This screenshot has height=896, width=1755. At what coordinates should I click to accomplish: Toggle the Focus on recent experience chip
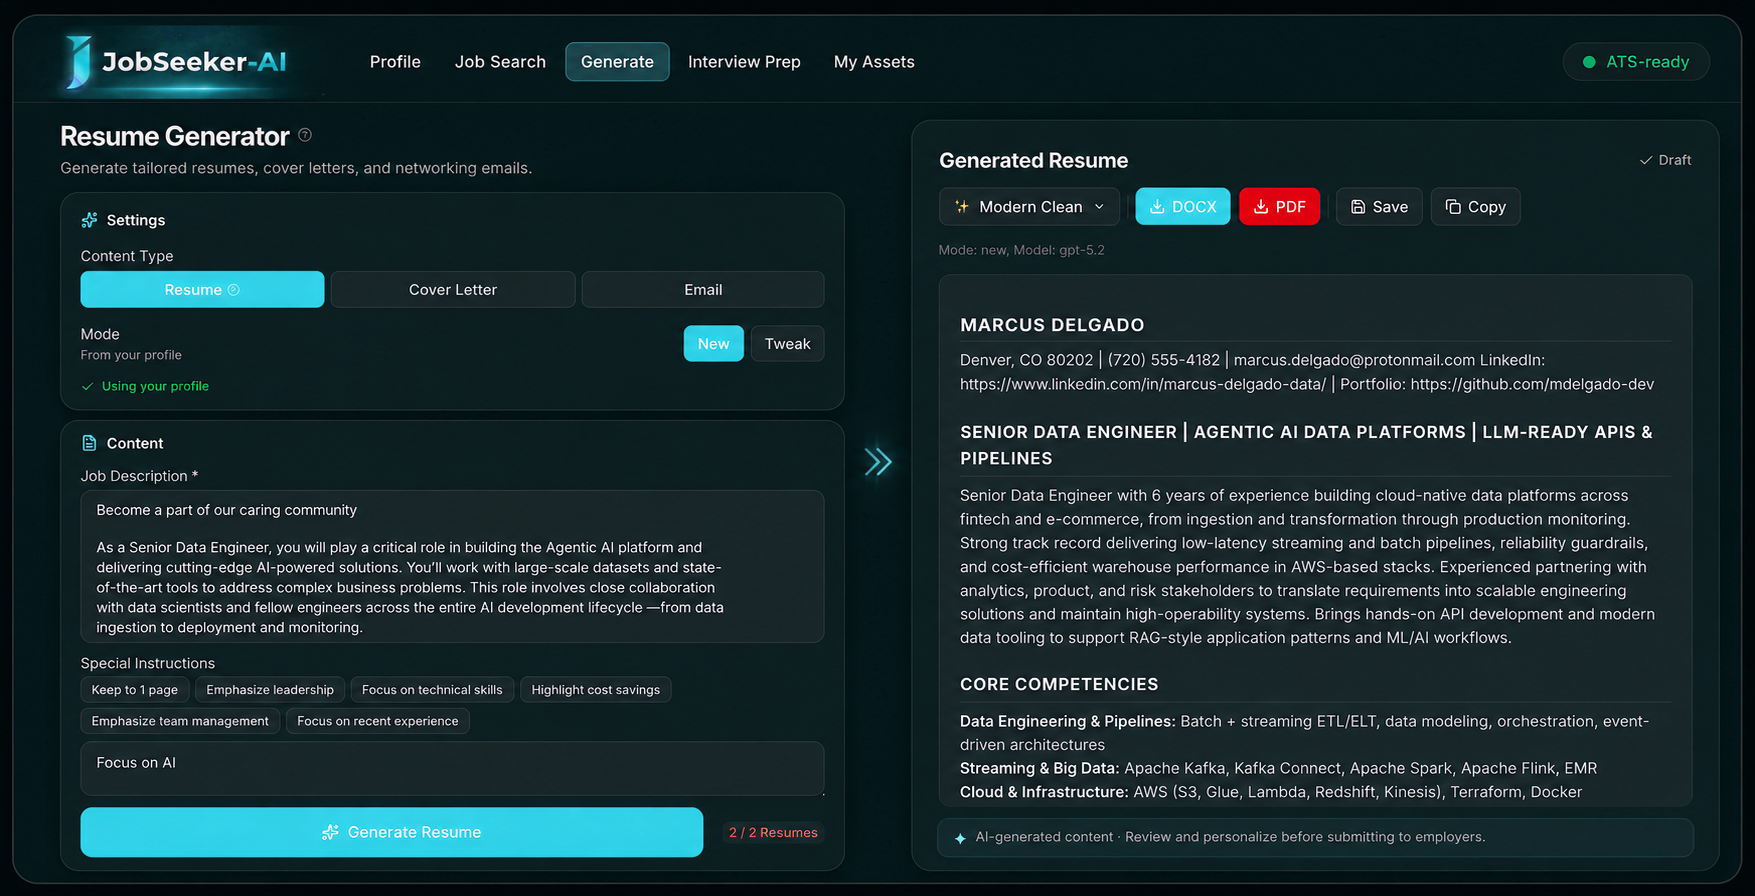click(378, 721)
